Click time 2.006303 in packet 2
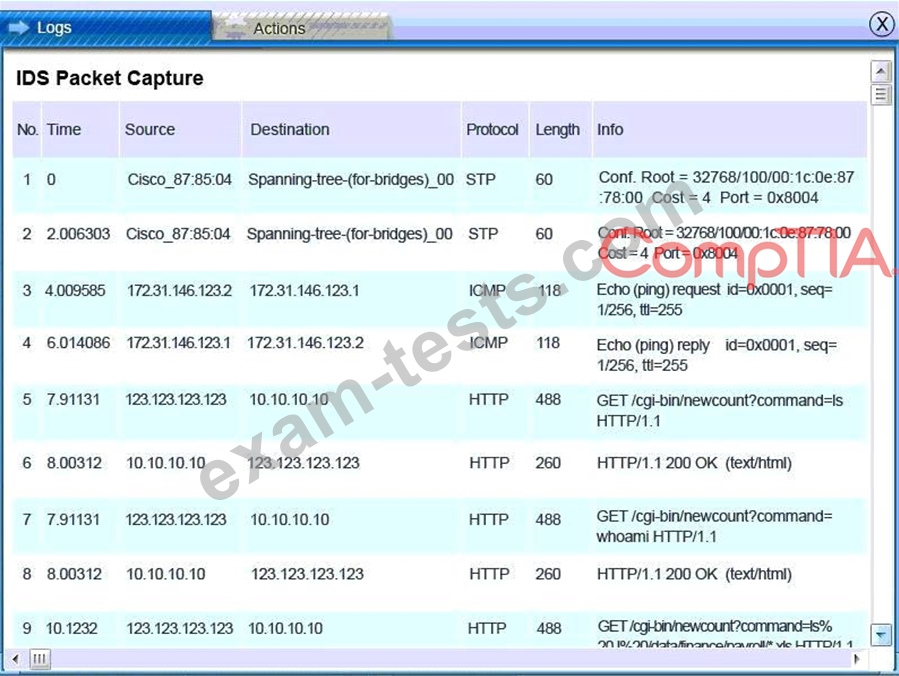 tap(78, 234)
